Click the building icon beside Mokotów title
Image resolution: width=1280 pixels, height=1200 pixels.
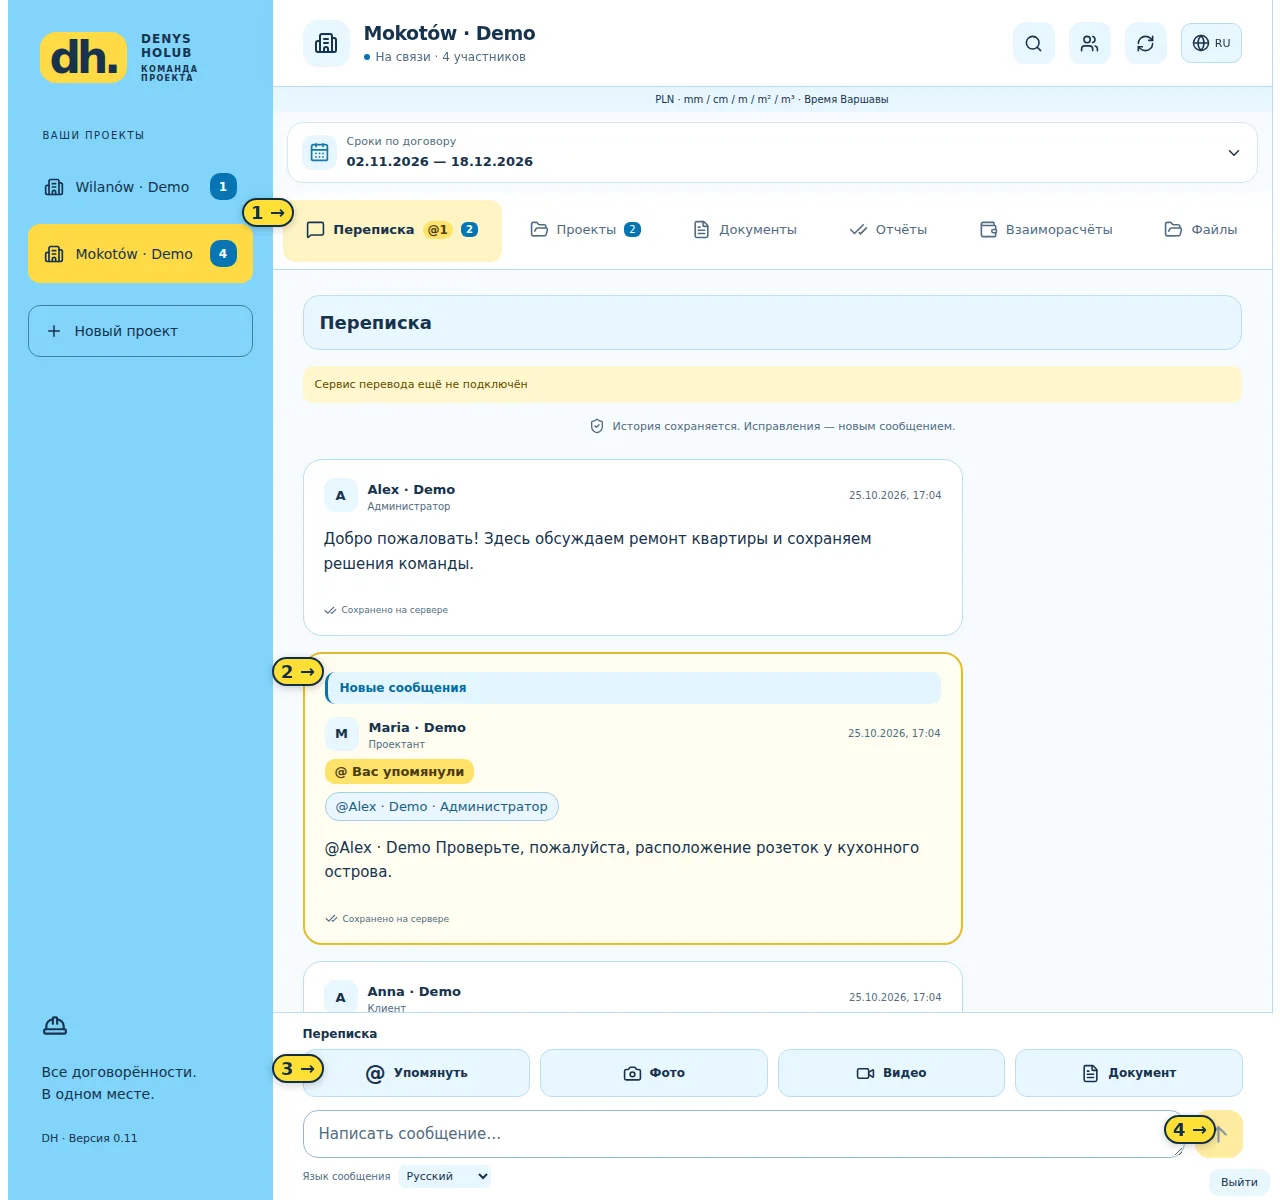pos(326,43)
